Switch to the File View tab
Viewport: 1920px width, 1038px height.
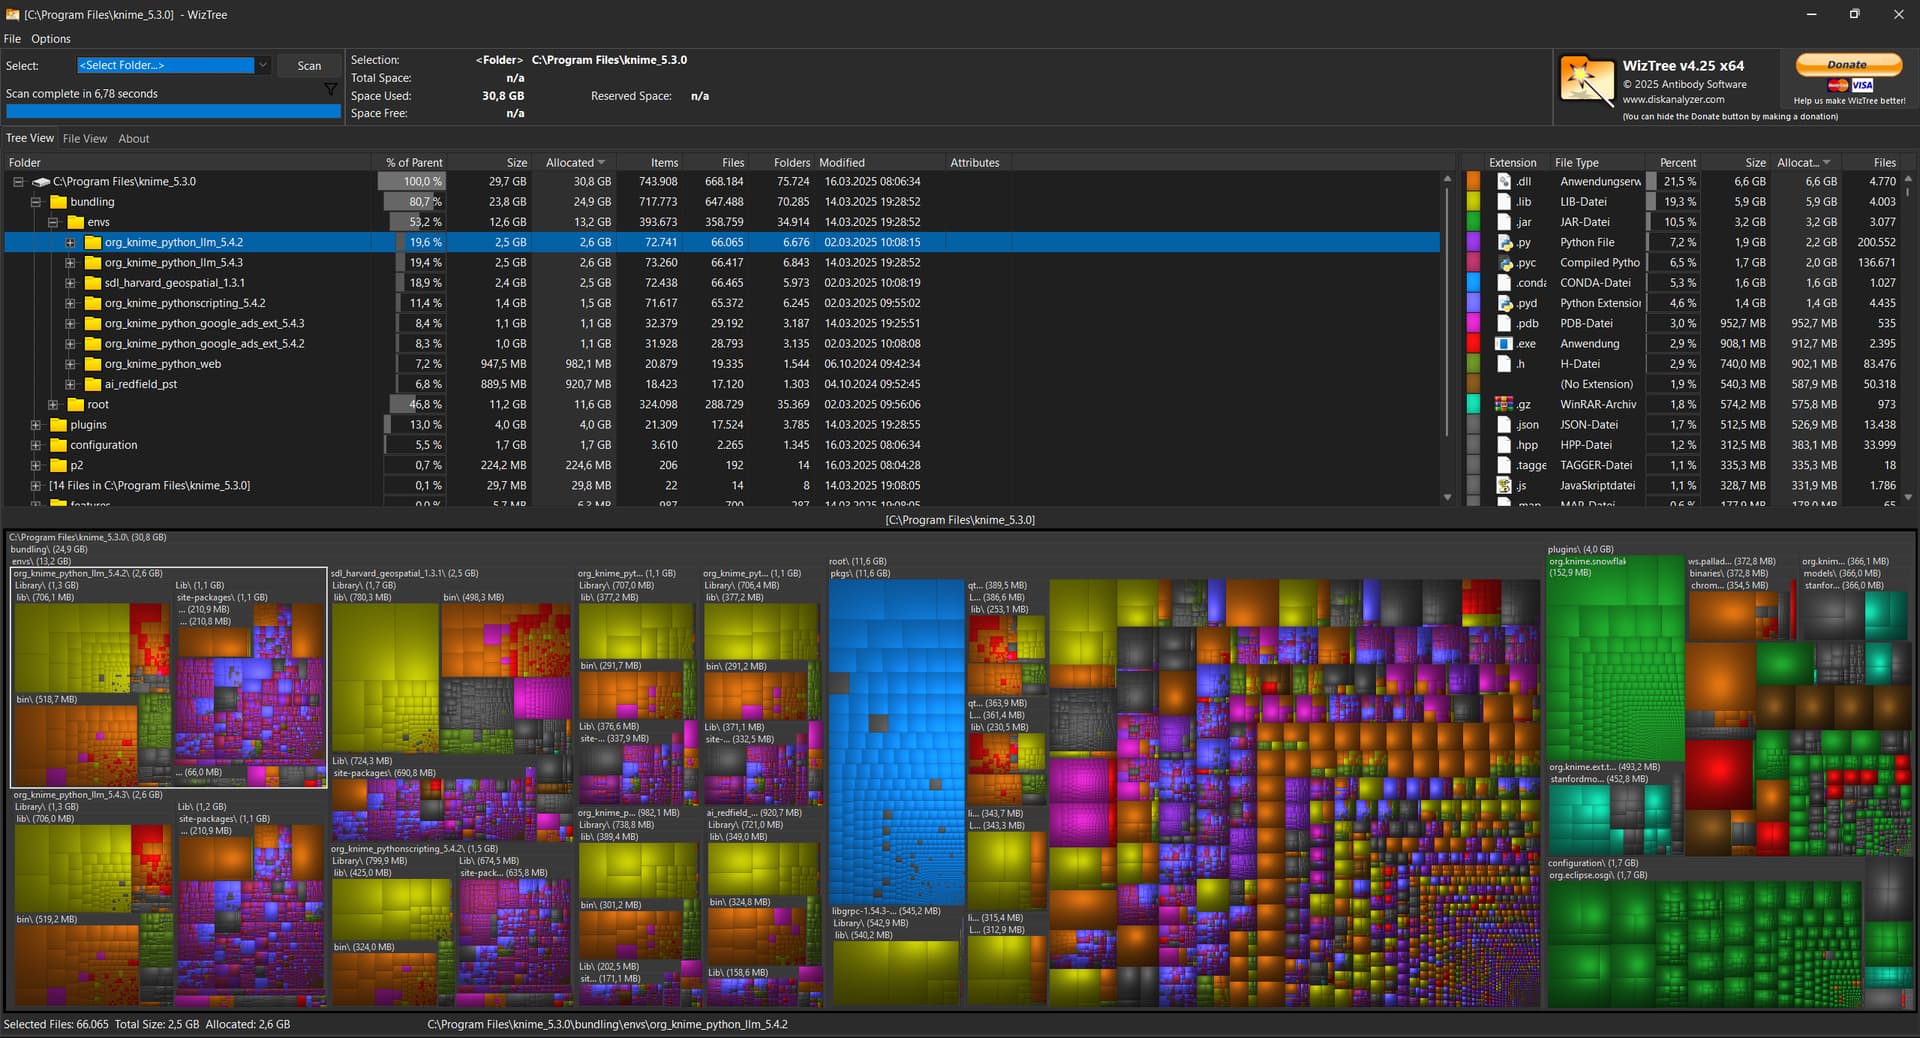[85, 139]
